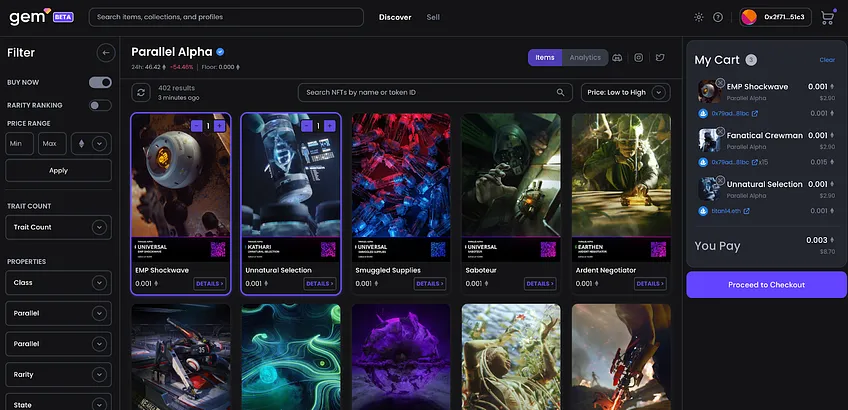This screenshot has height=410, width=848.
Task: Open Details for EMP Shockwave
Action: [x=210, y=283]
